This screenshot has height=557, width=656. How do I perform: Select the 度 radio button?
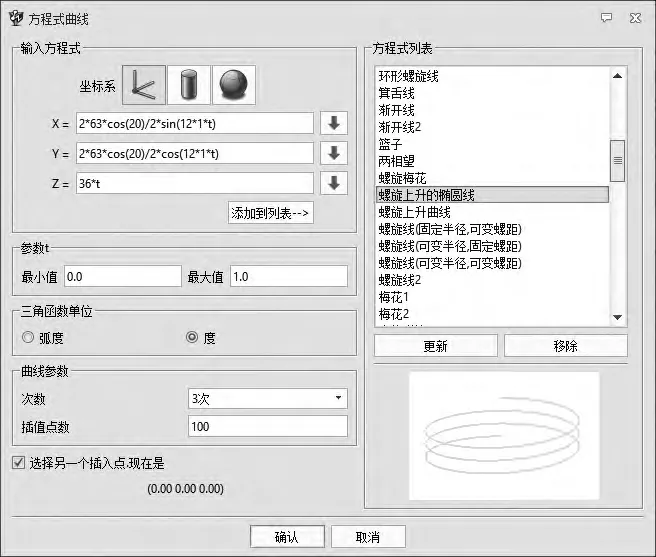pos(192,338)
